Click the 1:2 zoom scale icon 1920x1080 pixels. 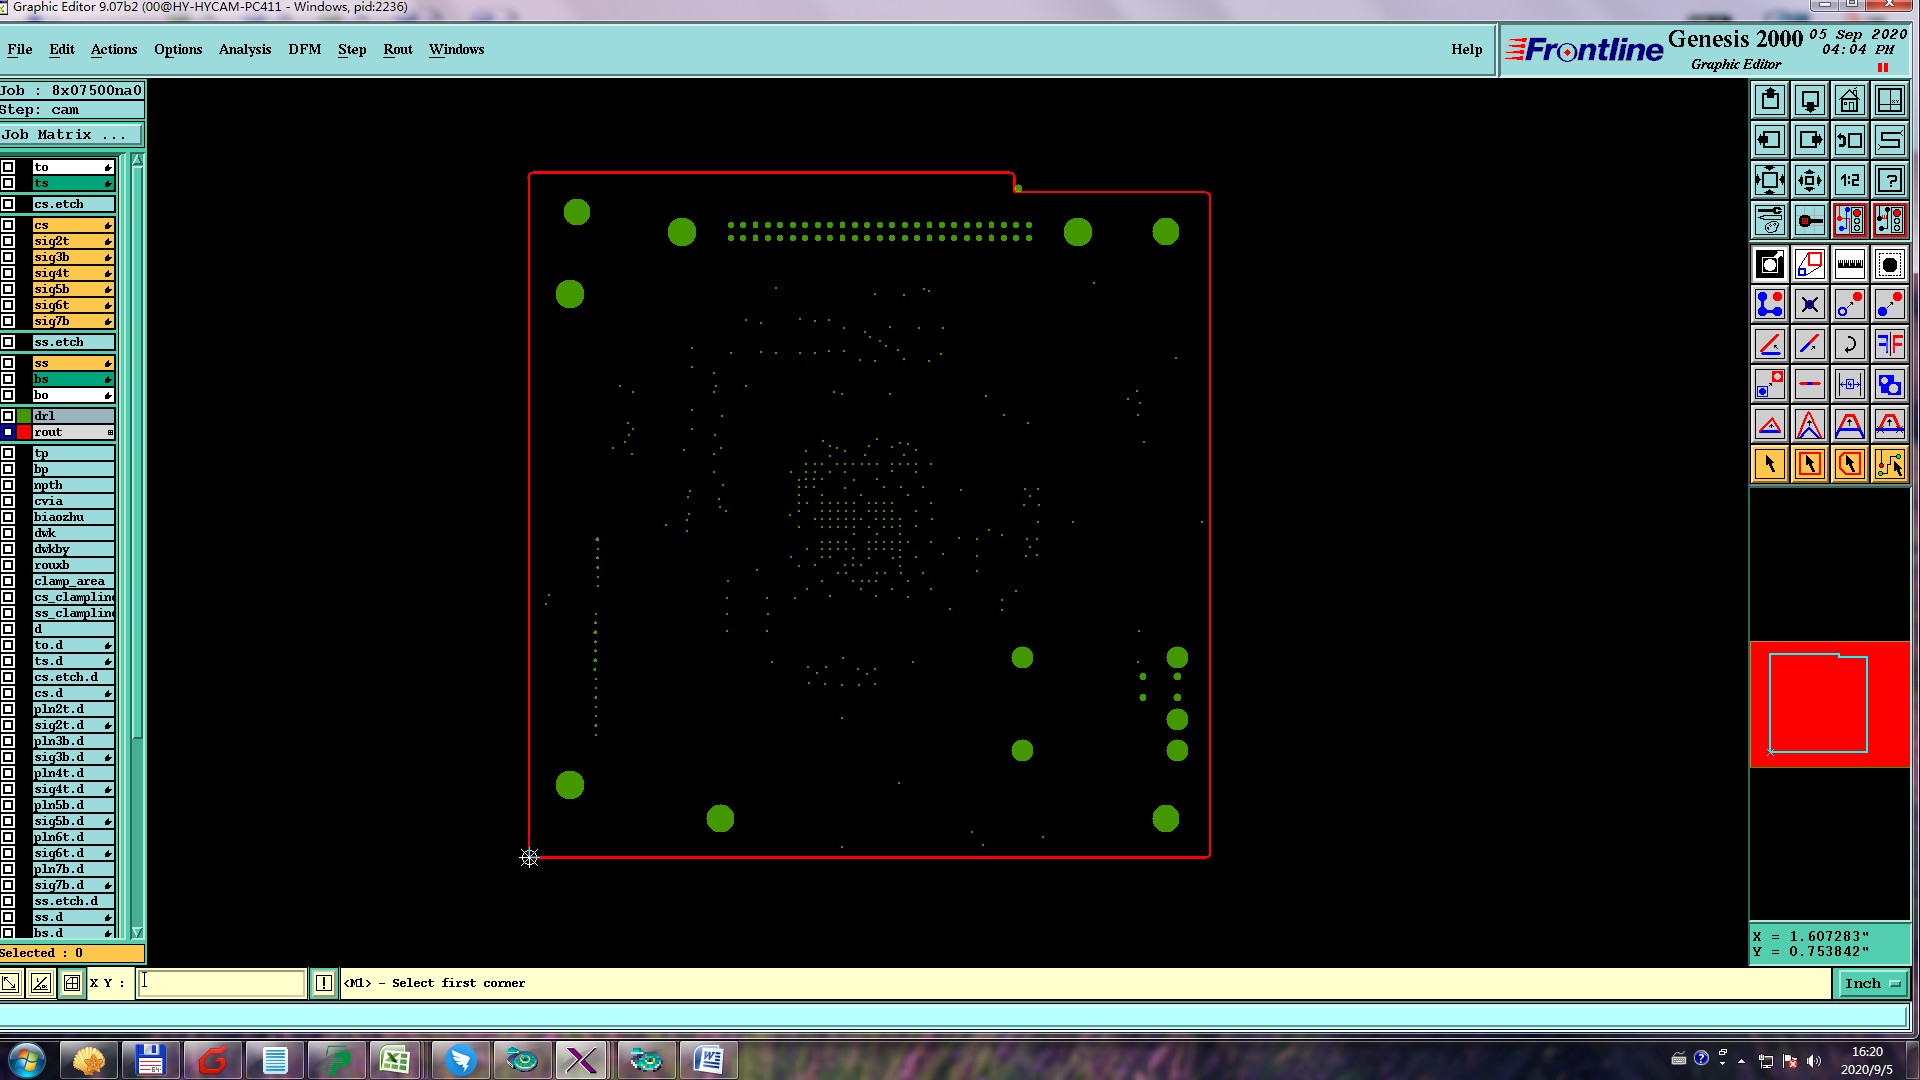[x=1849, y=181]
